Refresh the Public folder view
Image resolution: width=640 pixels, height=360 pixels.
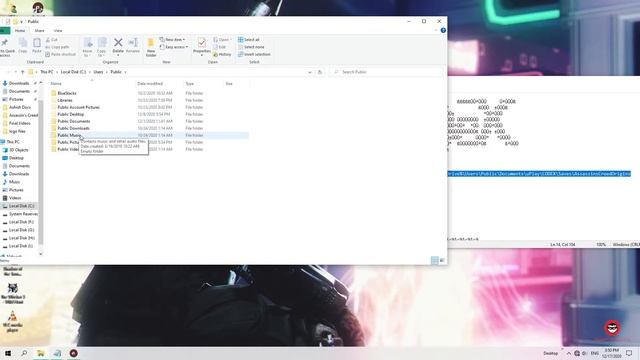click(320, 72)
